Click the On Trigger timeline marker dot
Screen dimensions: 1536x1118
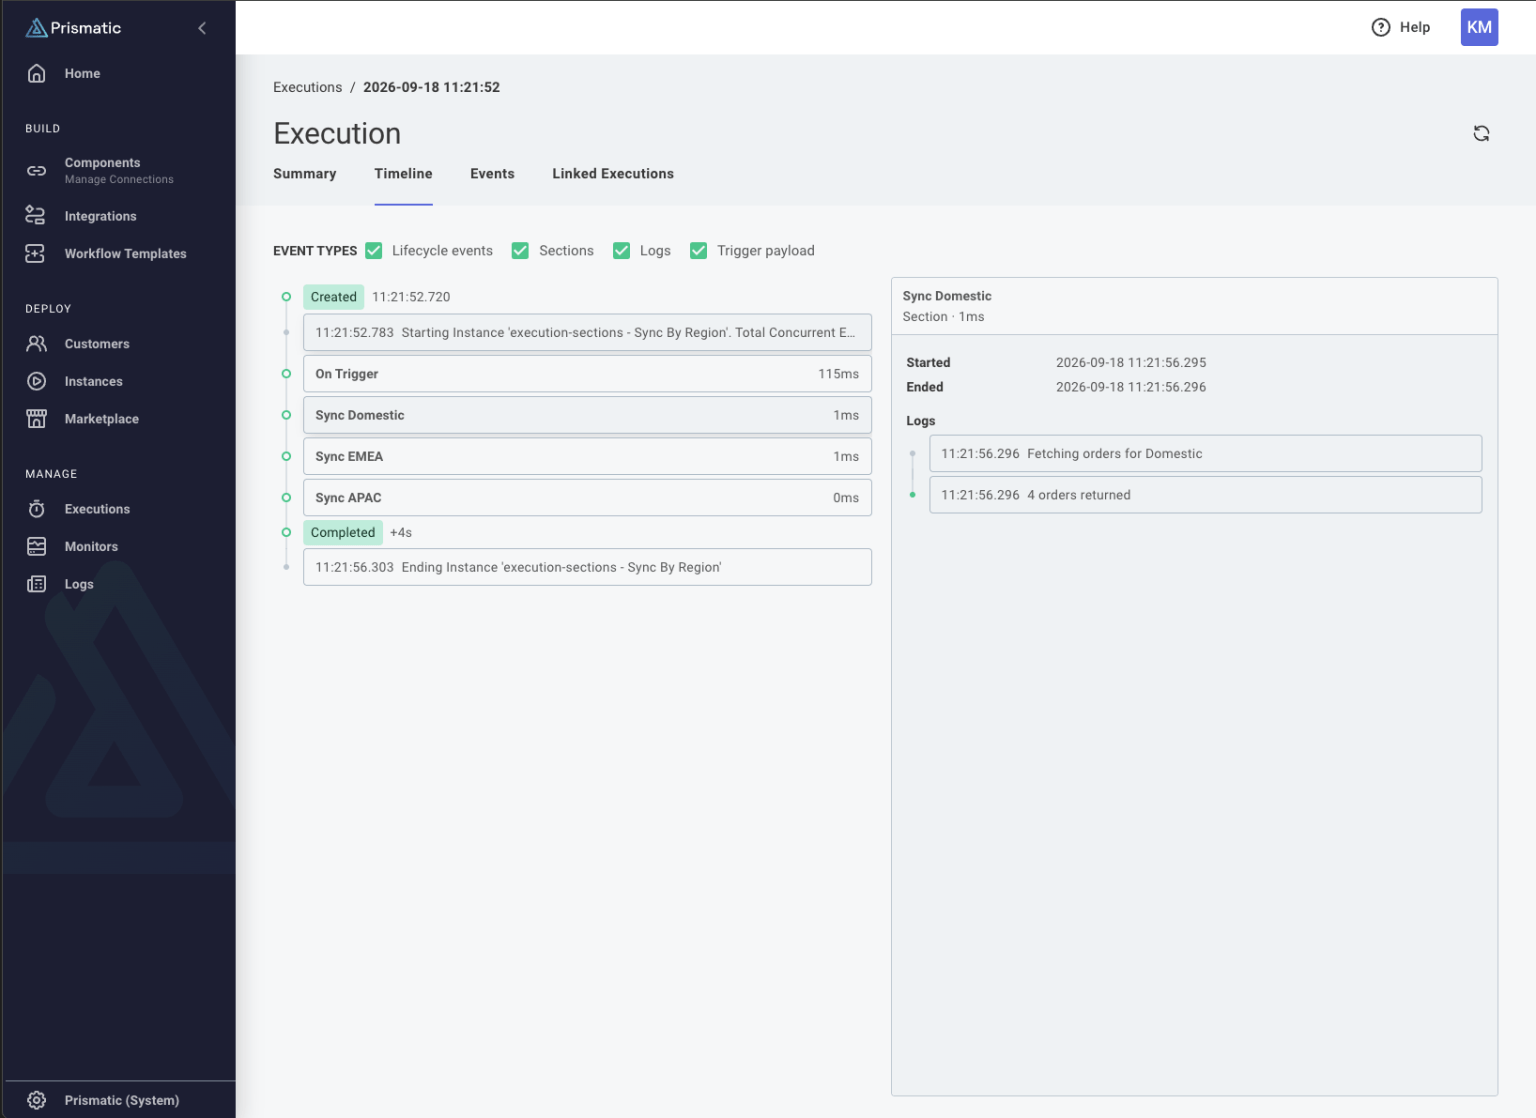[x=286, y=374]
